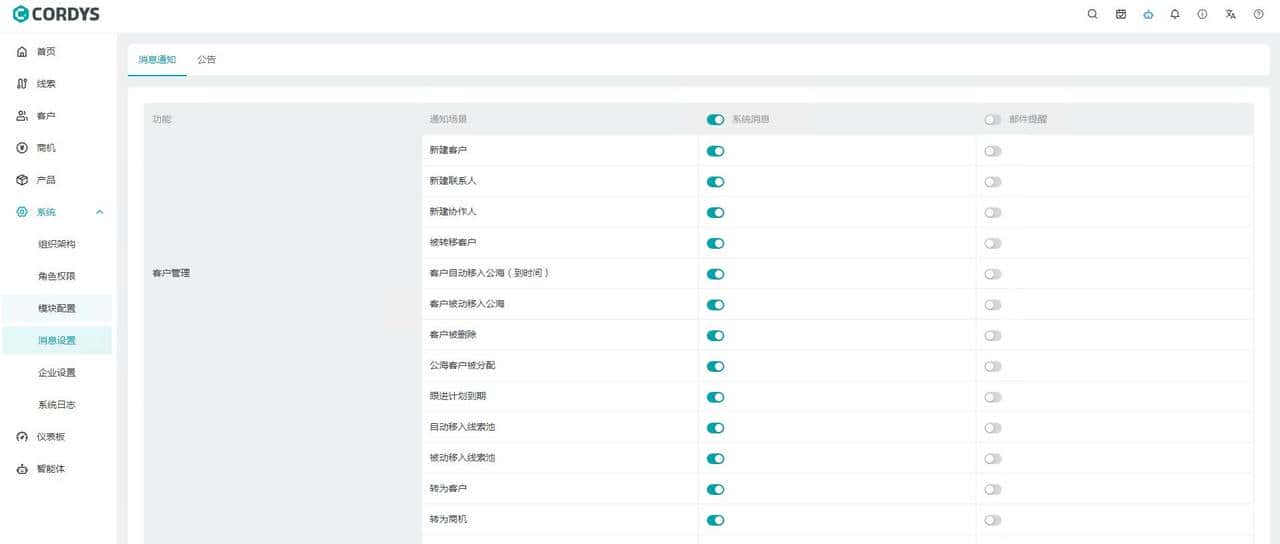Click the 产品 cube icon in sidebar

point(22,180)
